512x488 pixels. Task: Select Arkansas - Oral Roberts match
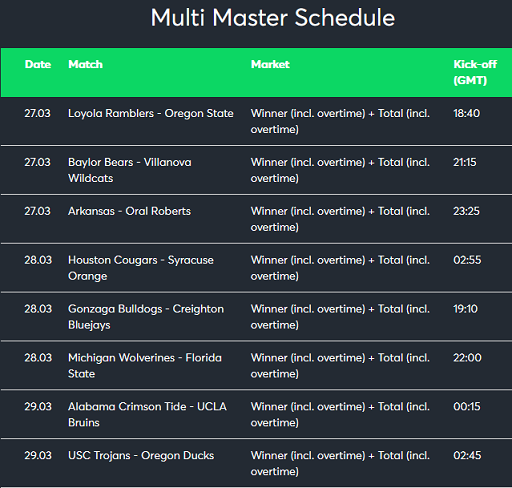pos(129,211)
